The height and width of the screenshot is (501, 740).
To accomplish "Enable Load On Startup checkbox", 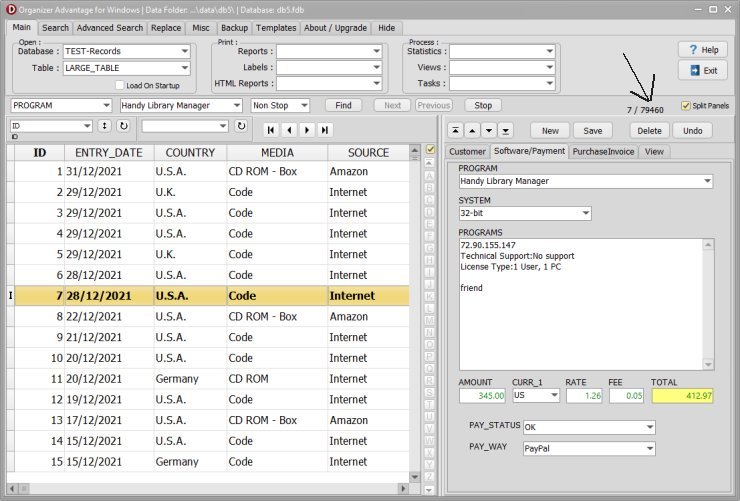I will [x=119, y=85].
